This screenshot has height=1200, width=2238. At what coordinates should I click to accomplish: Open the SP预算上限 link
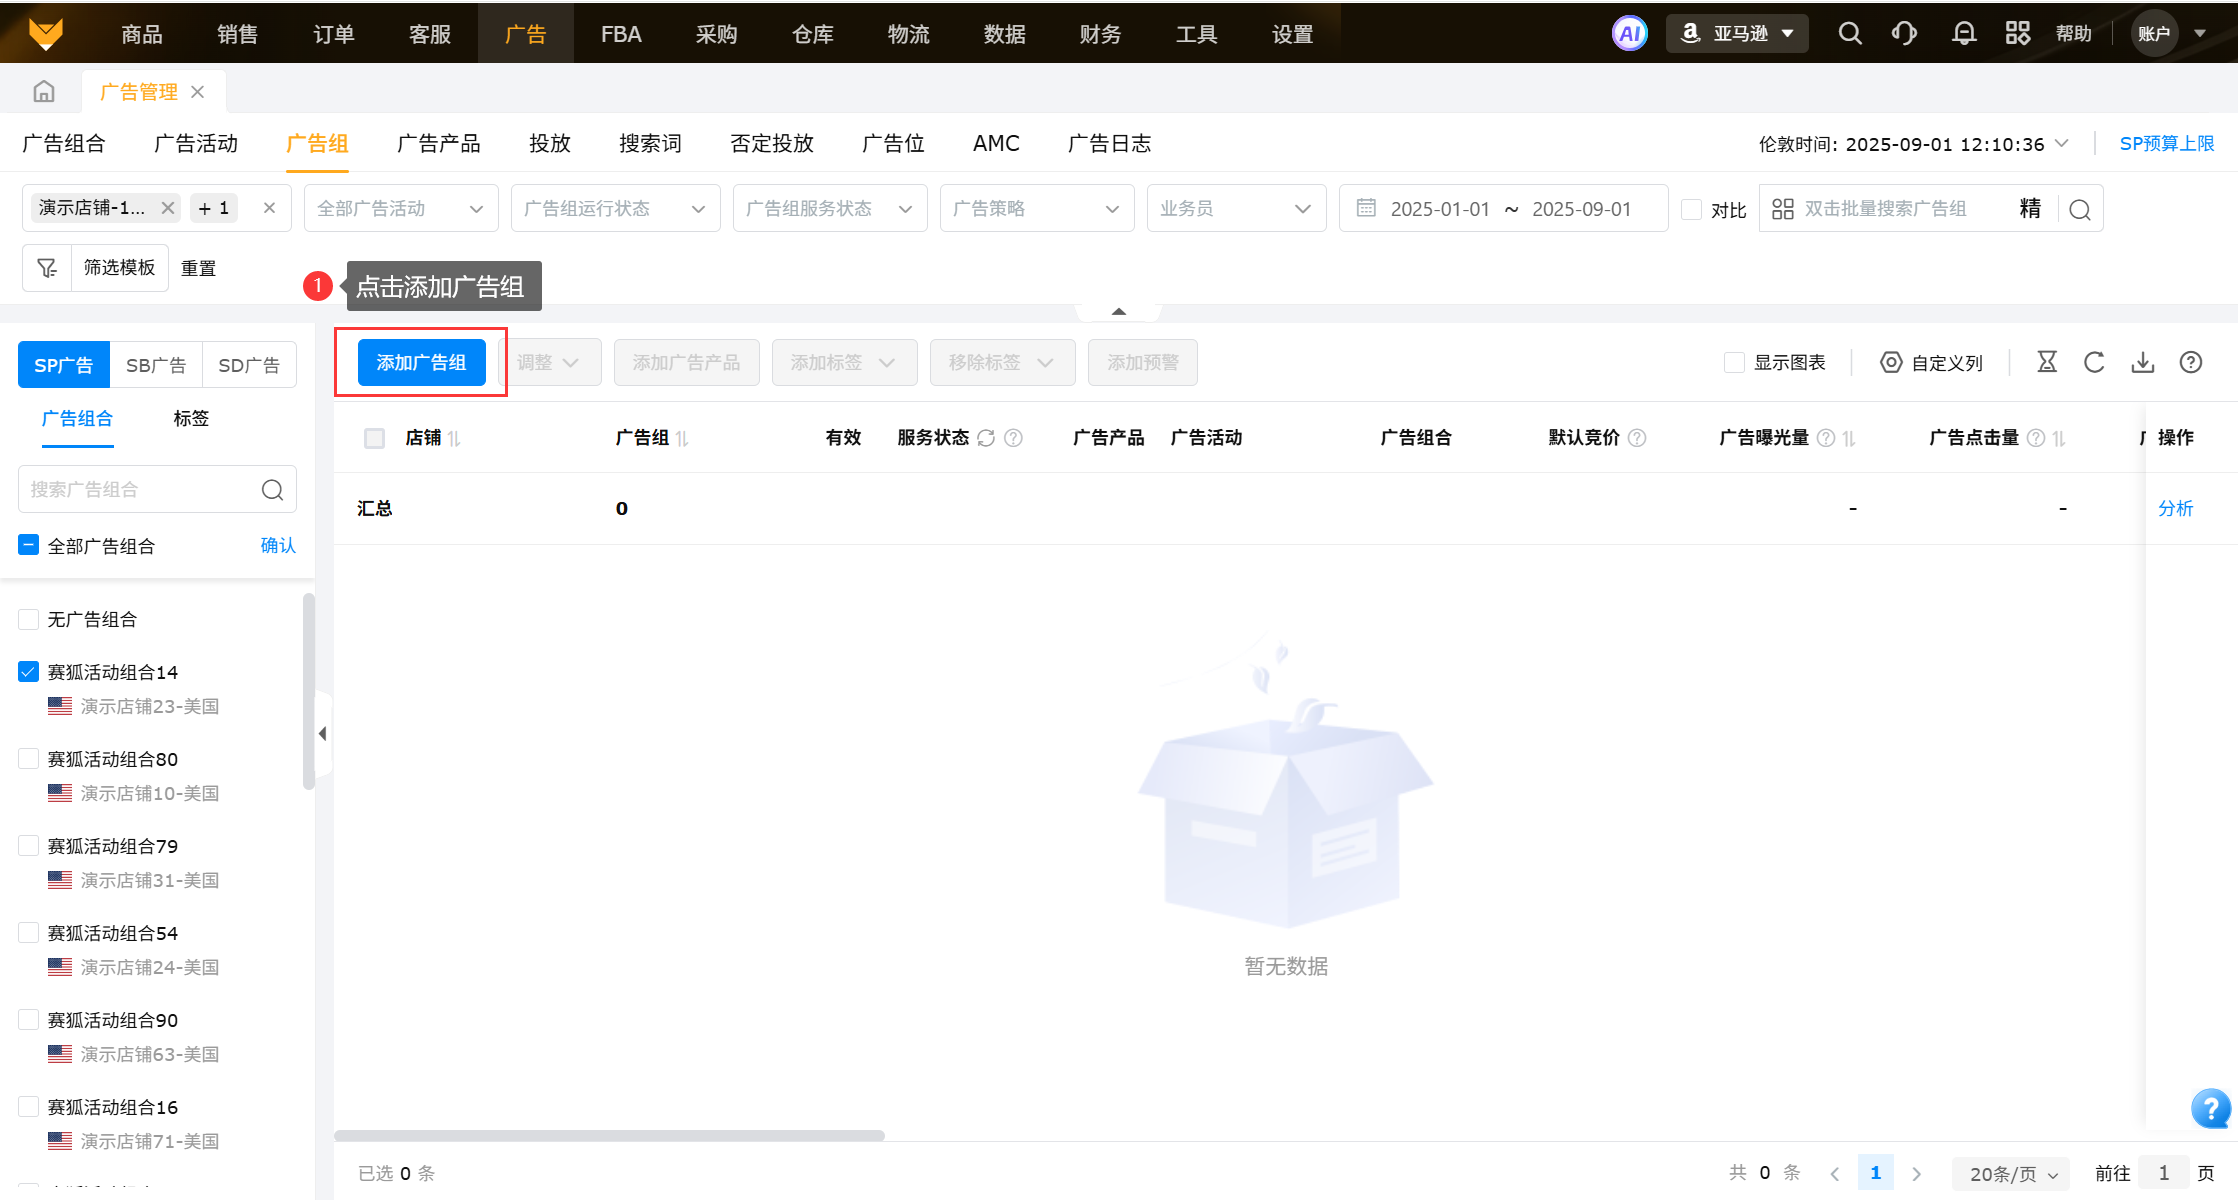tap(2166, 143)
